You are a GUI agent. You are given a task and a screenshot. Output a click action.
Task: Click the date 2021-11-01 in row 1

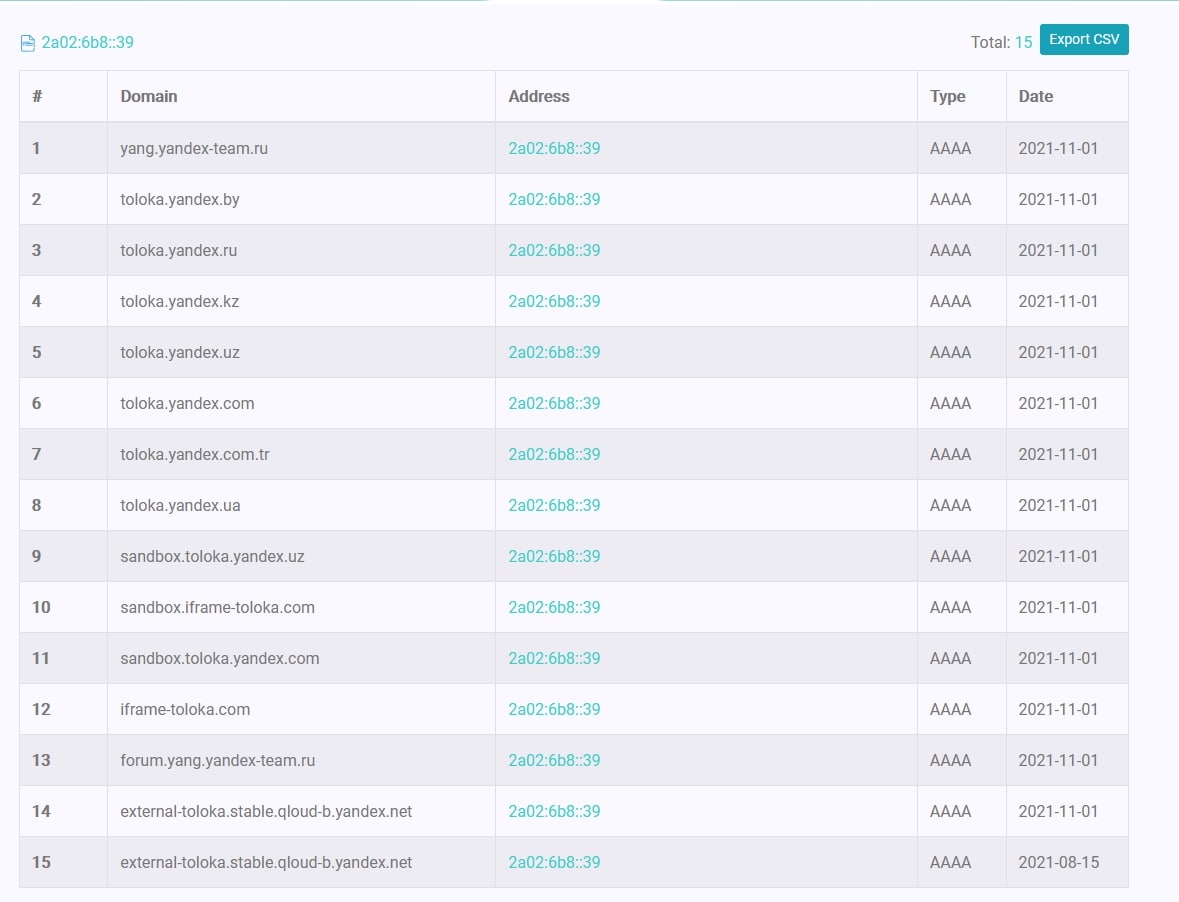tap(1058, 148)
